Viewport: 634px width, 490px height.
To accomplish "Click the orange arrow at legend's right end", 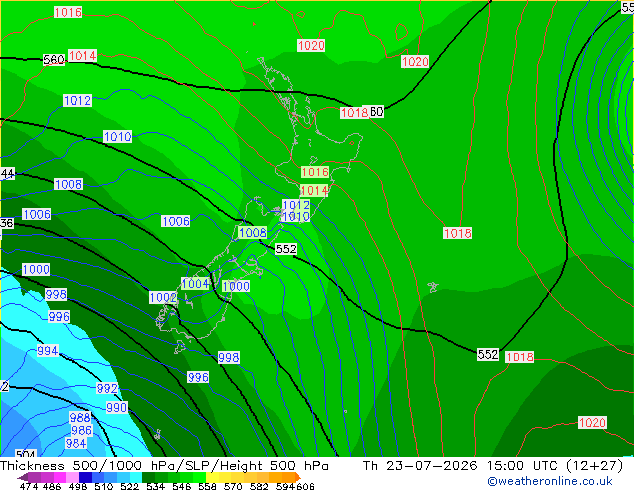I will click(298, 477).
